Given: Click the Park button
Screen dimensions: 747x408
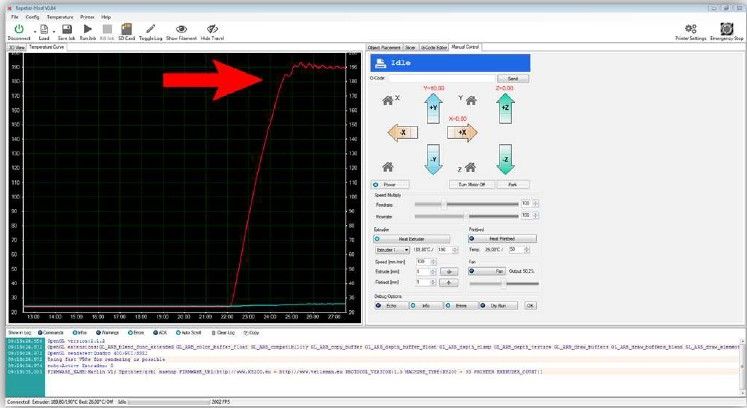Looking at the screenshot, I should click(513, 184).
